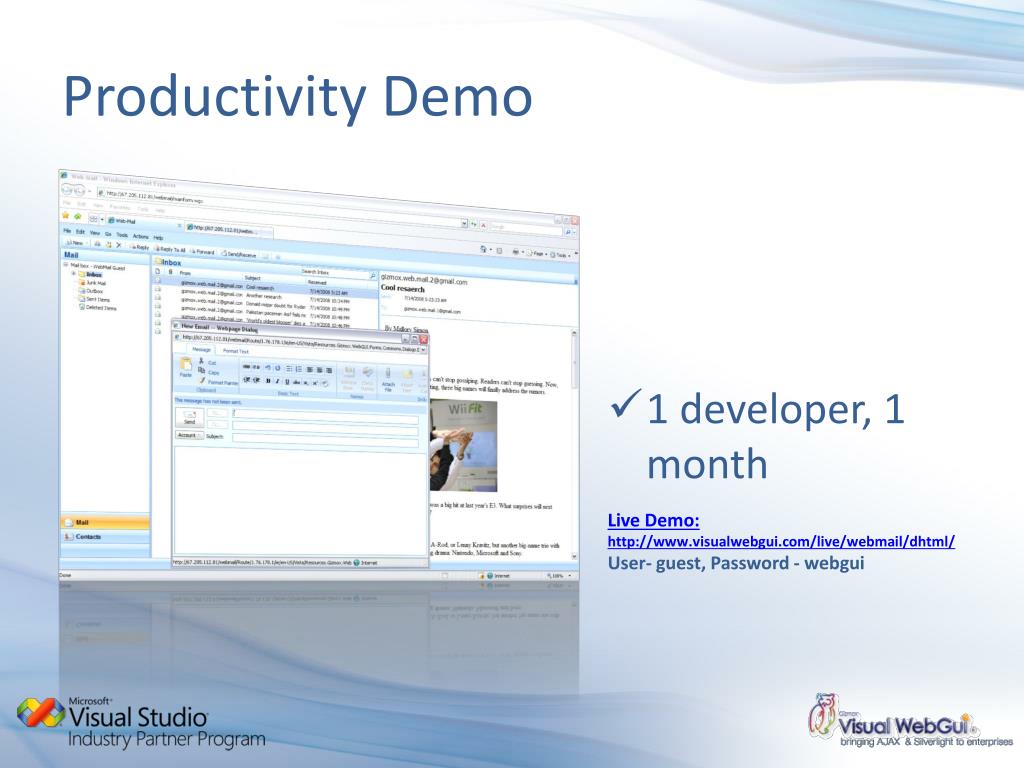Switch to the Format Text ribbon tab
The height and width of the screenshot is (768, 1024).
pos(235,351)
